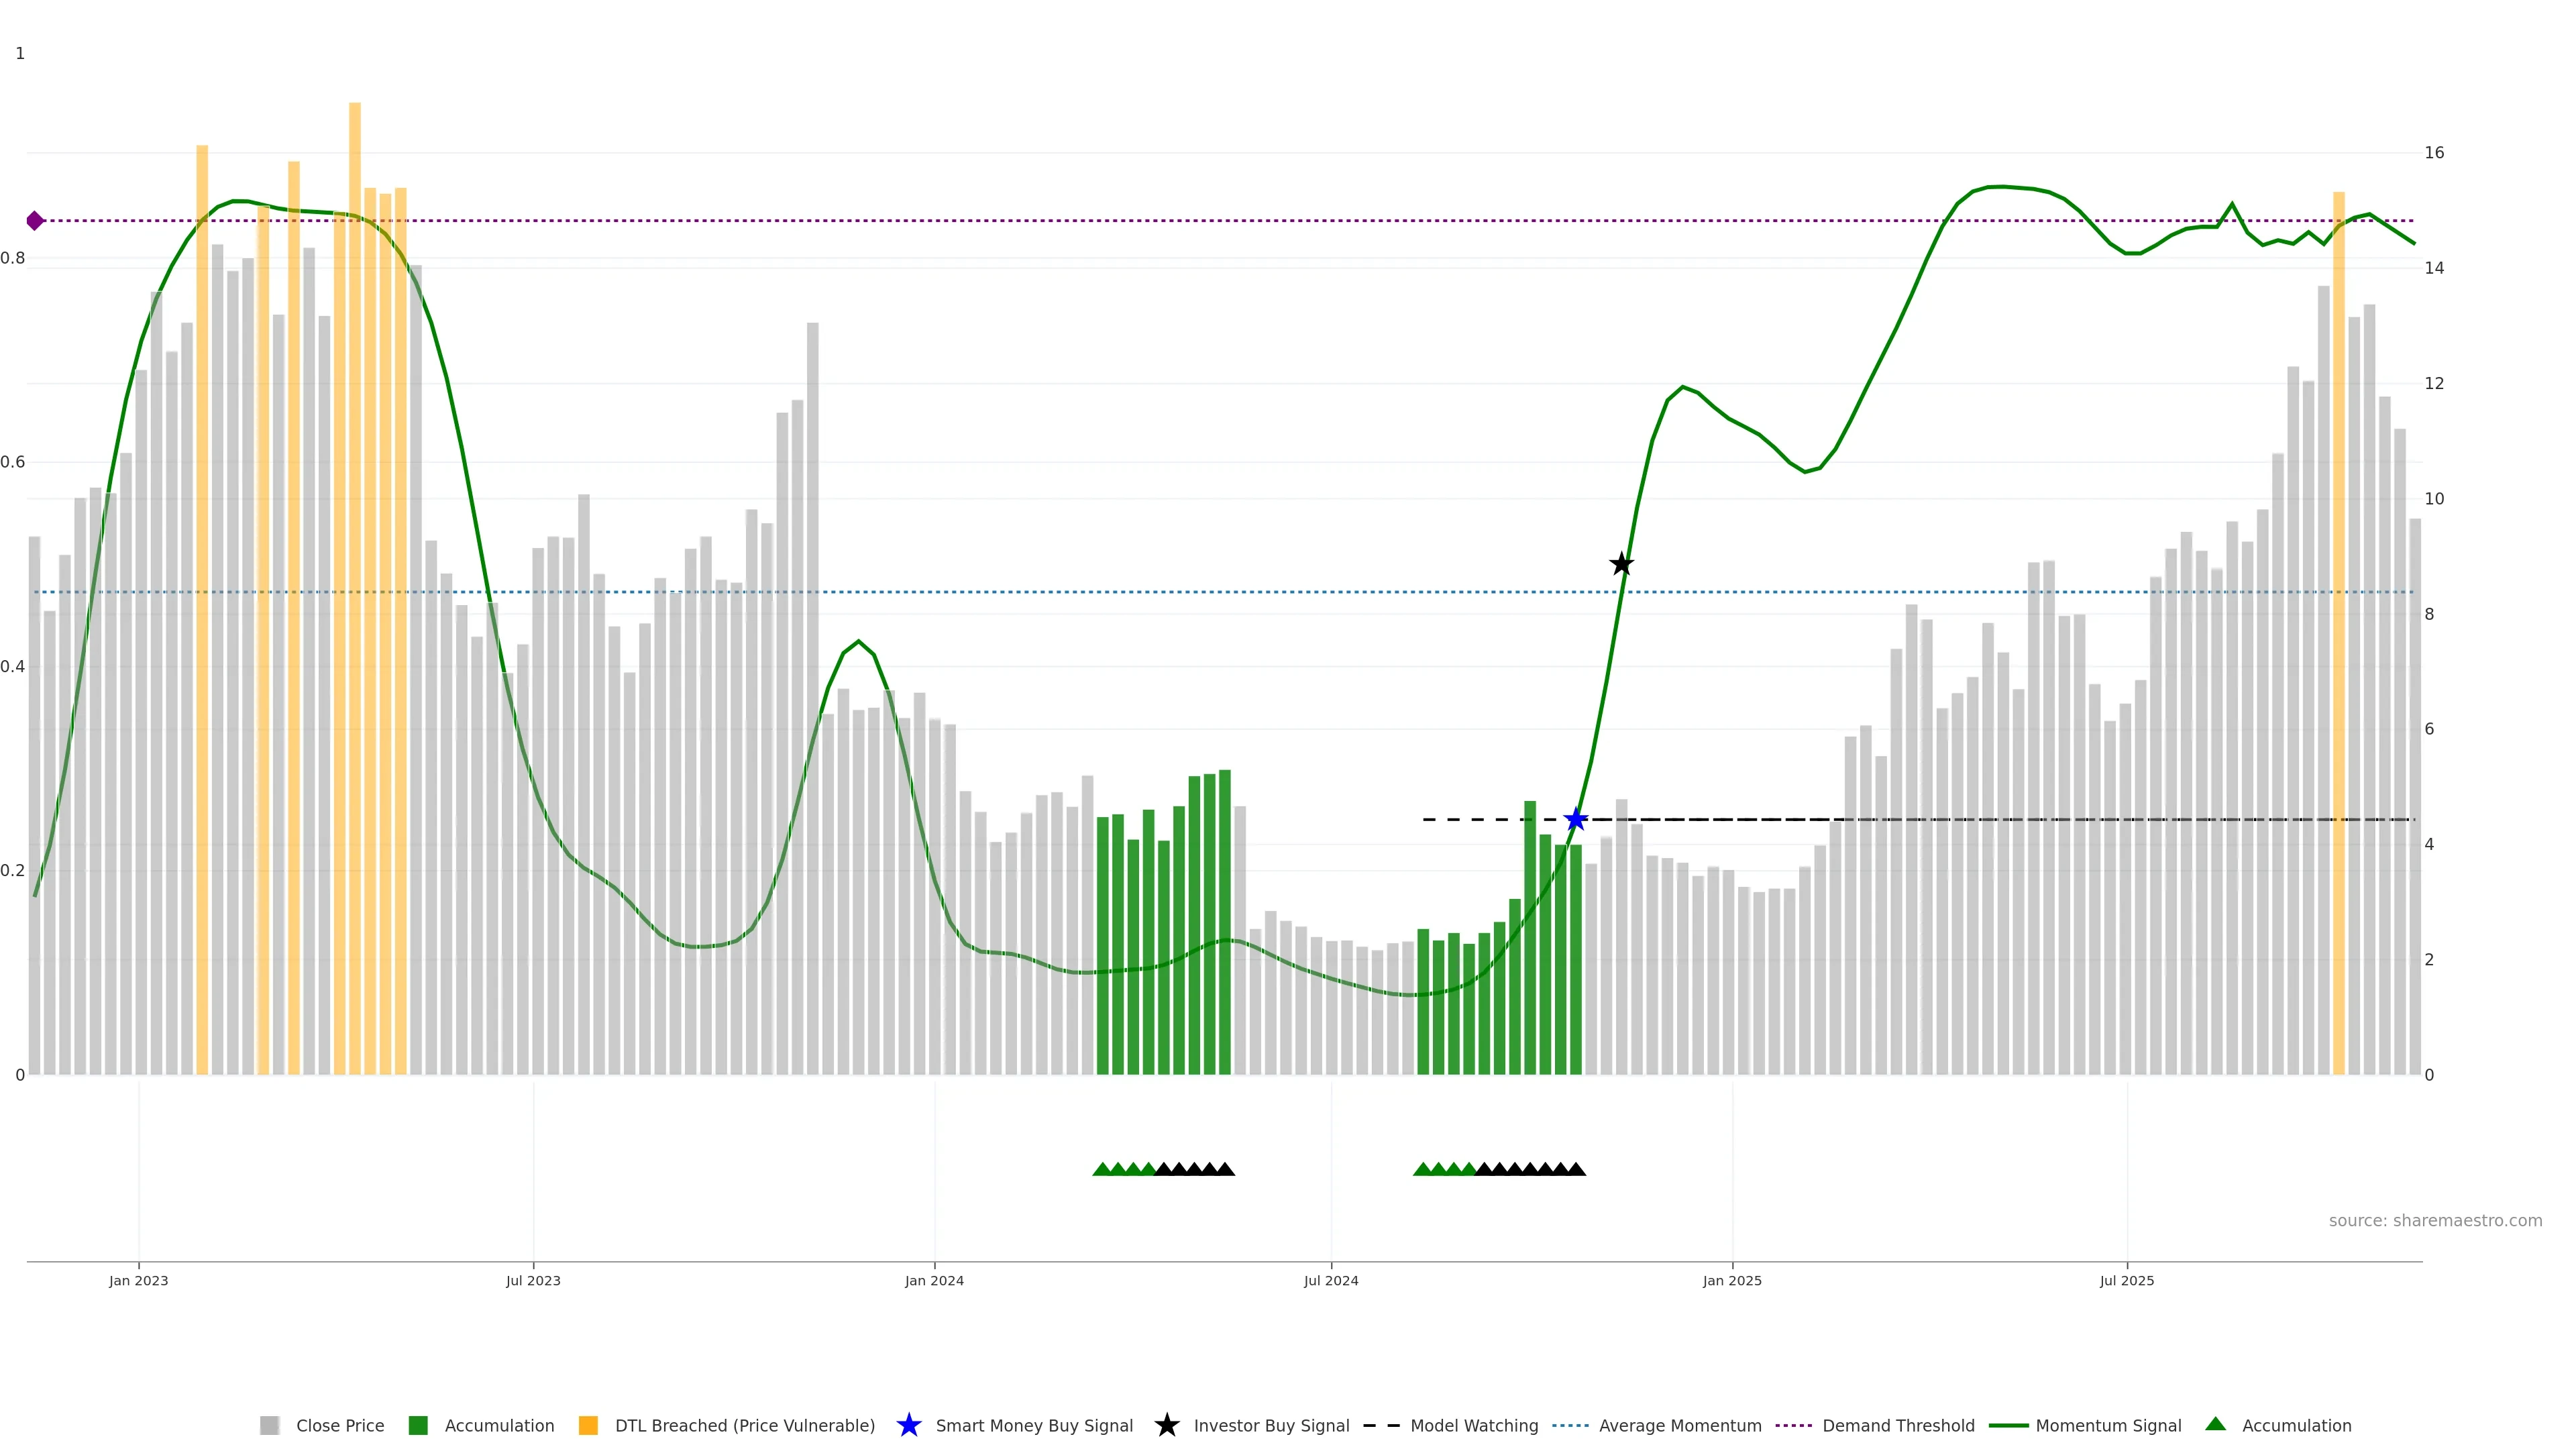Toggle the Momentum Signal legend label
Screen dimensions: 2576x1449
2108,1425
